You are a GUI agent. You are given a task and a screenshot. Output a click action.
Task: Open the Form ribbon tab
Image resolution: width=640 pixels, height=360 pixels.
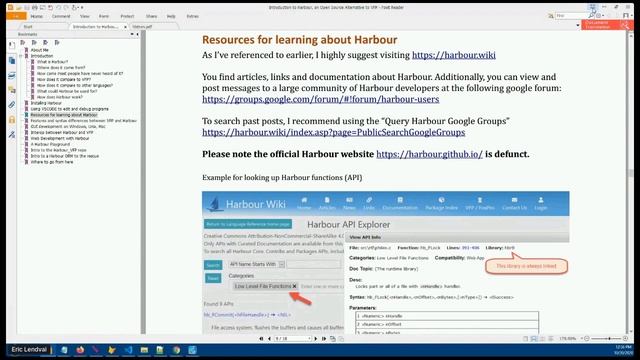[x=104, y=16]
